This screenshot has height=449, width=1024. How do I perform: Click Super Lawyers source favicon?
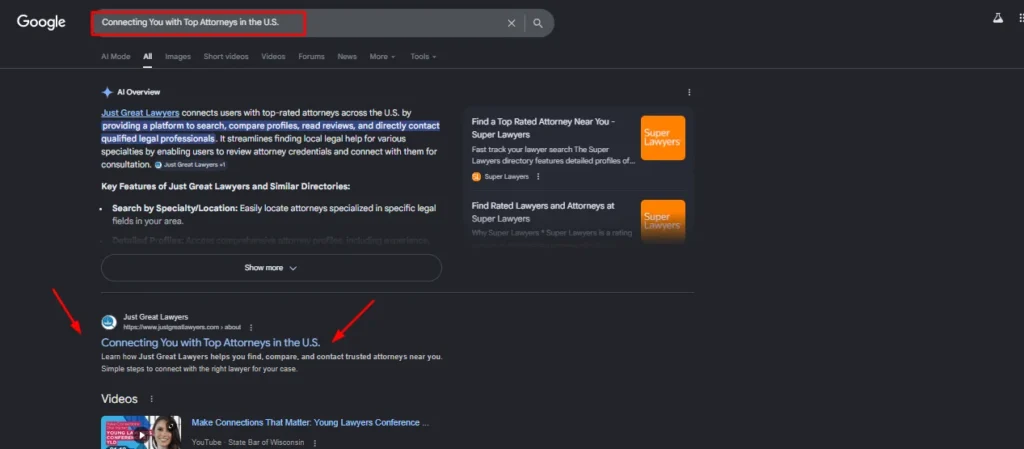(476, 177)
